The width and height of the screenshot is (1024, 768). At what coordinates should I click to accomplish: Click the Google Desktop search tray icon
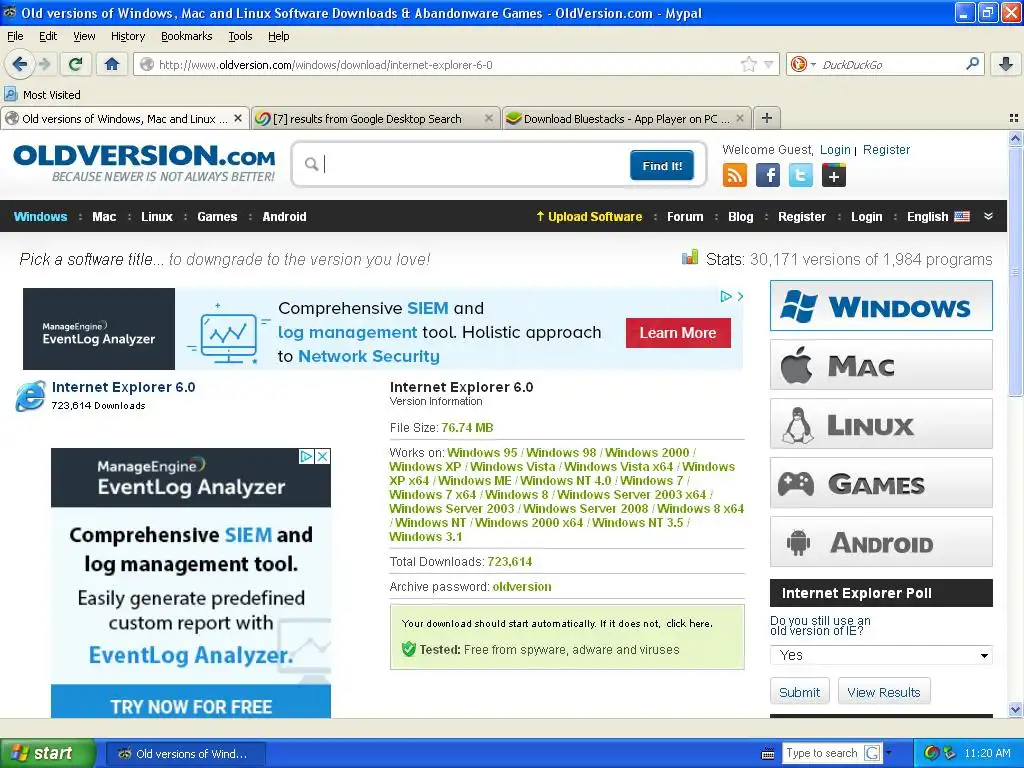click(x=932, y=753)
